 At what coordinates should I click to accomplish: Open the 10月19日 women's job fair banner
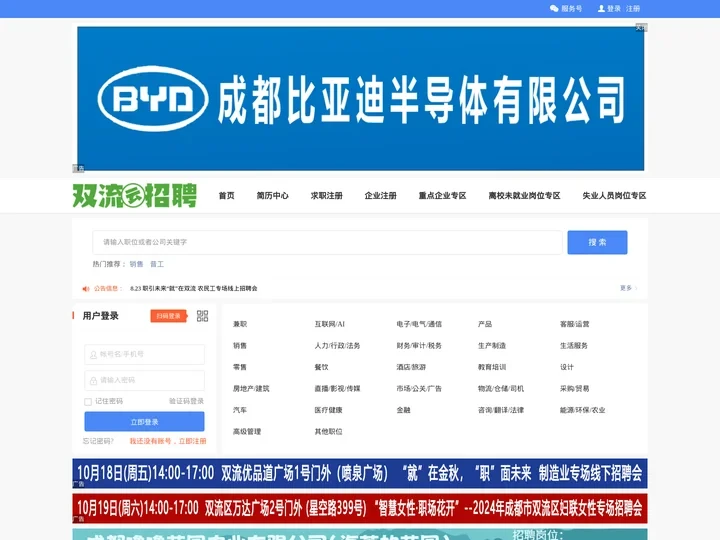(360, 508)
